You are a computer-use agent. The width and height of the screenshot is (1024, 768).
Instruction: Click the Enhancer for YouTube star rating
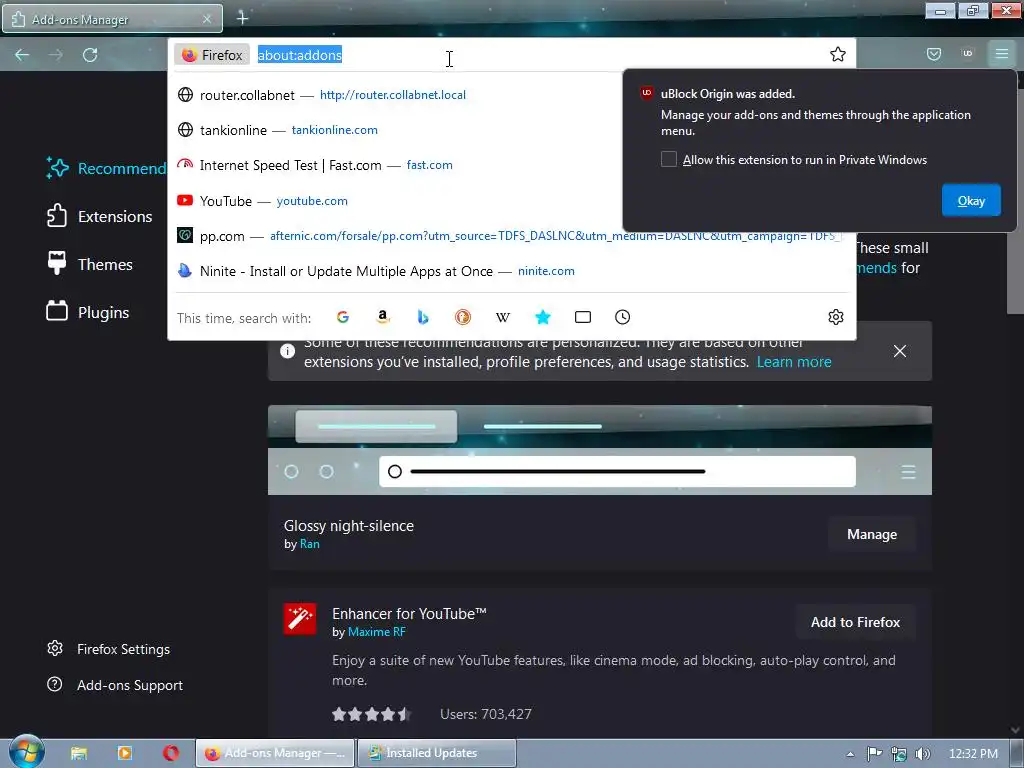click(x=371, y=714)
